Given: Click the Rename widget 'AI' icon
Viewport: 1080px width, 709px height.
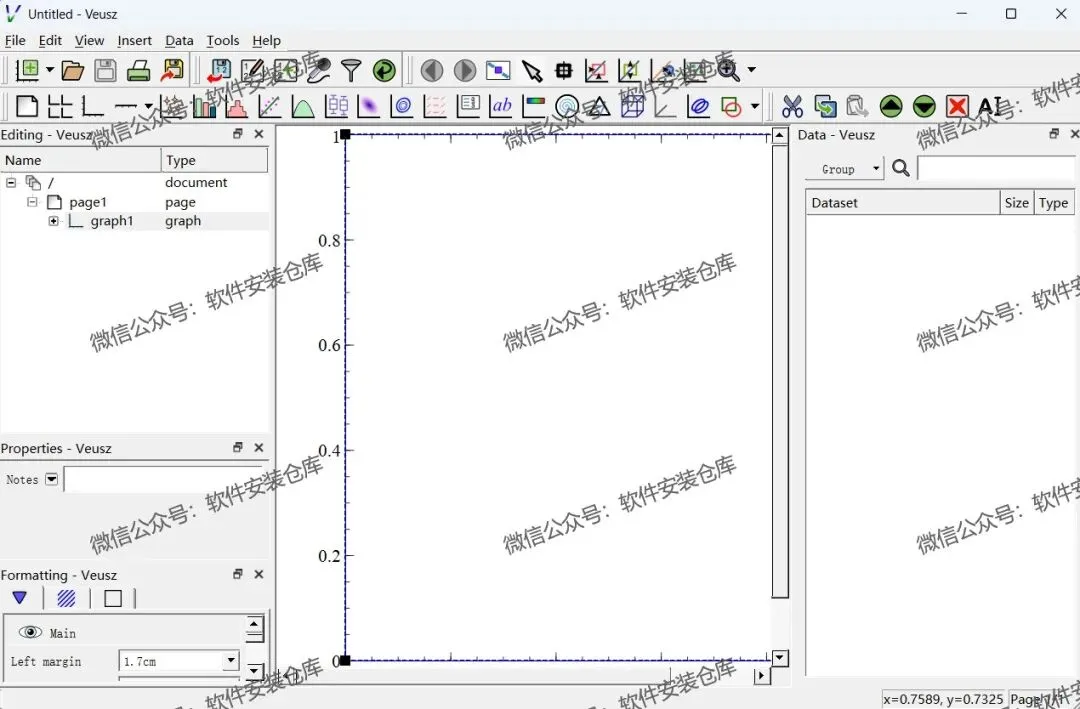Looking at the screenshot, I should [x=990, y=106].
